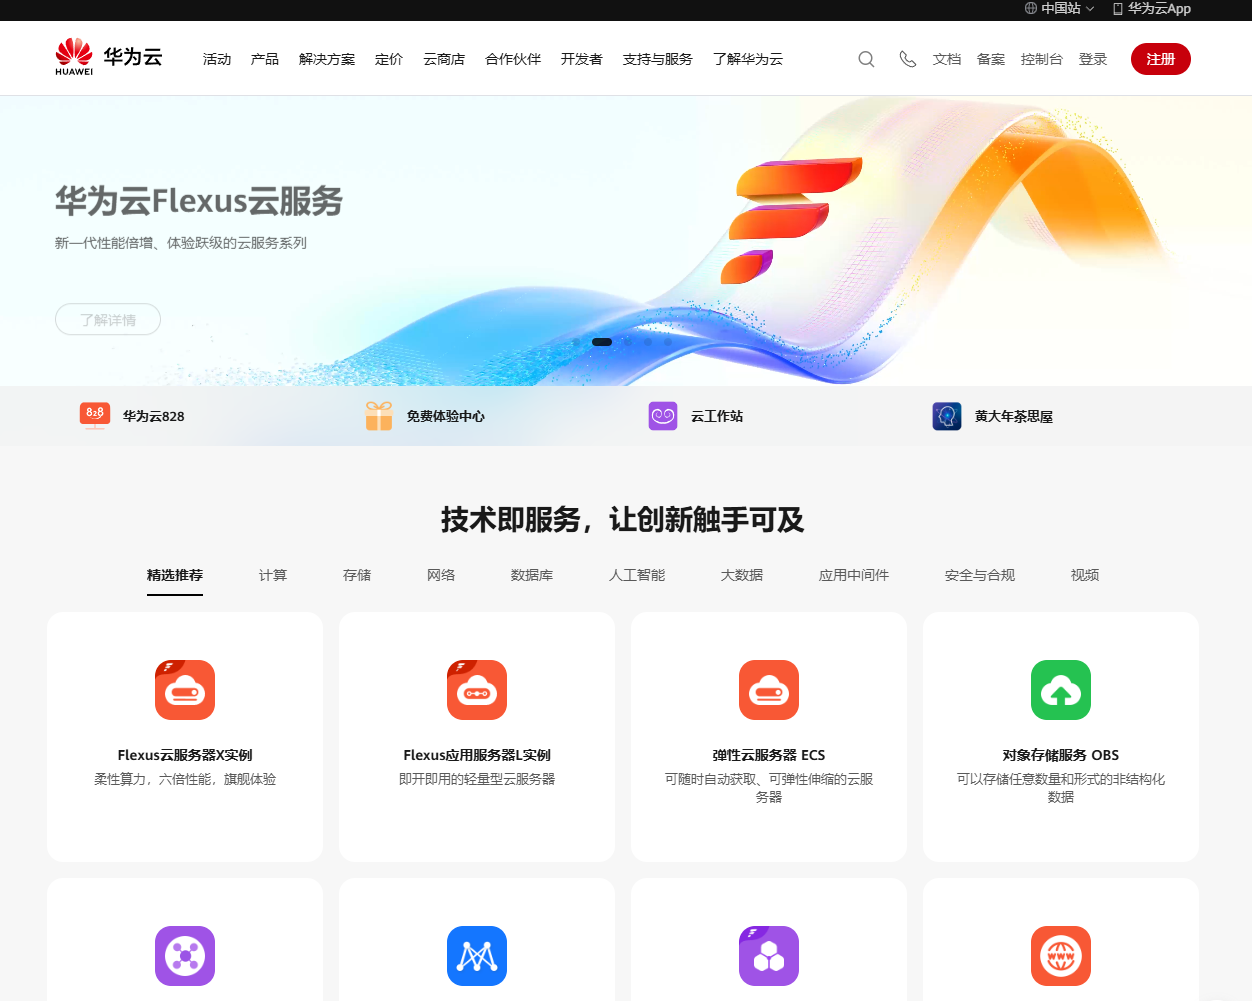1252x1001 pixels.
Task: Click the Flexus应用服务器L实例 product icon
Action: tap(477, 689)
